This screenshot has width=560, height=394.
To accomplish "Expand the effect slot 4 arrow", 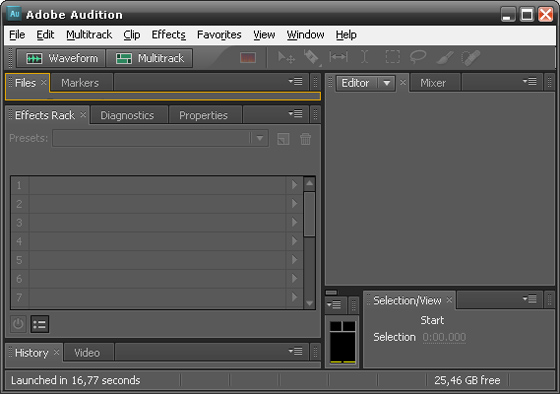I will click(x=294, y=241).
